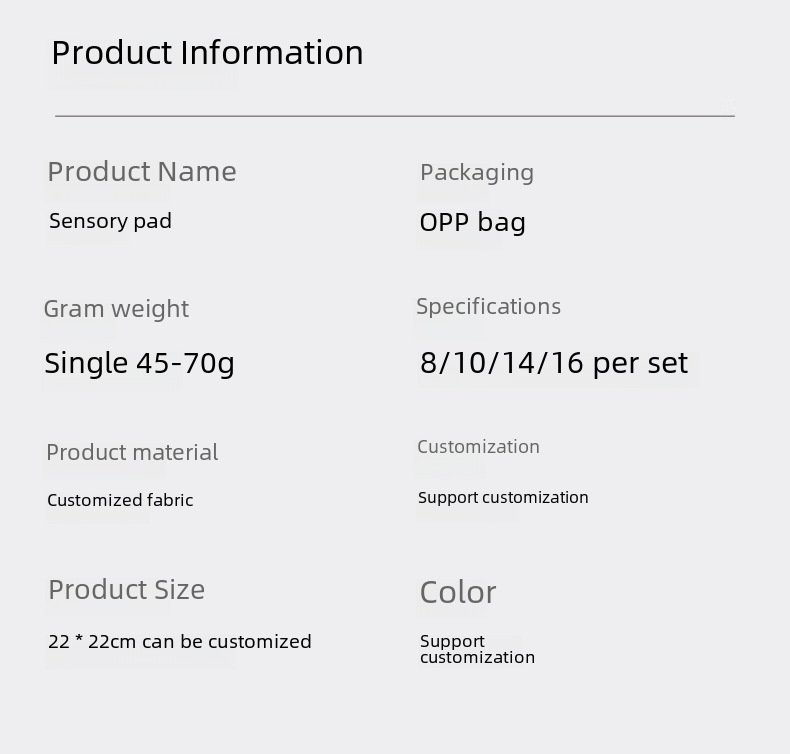Image resolution: width=790 pixels, height=754 pixels.
Task: Click the 45-70g weight value
Action: tap(185, 363)
